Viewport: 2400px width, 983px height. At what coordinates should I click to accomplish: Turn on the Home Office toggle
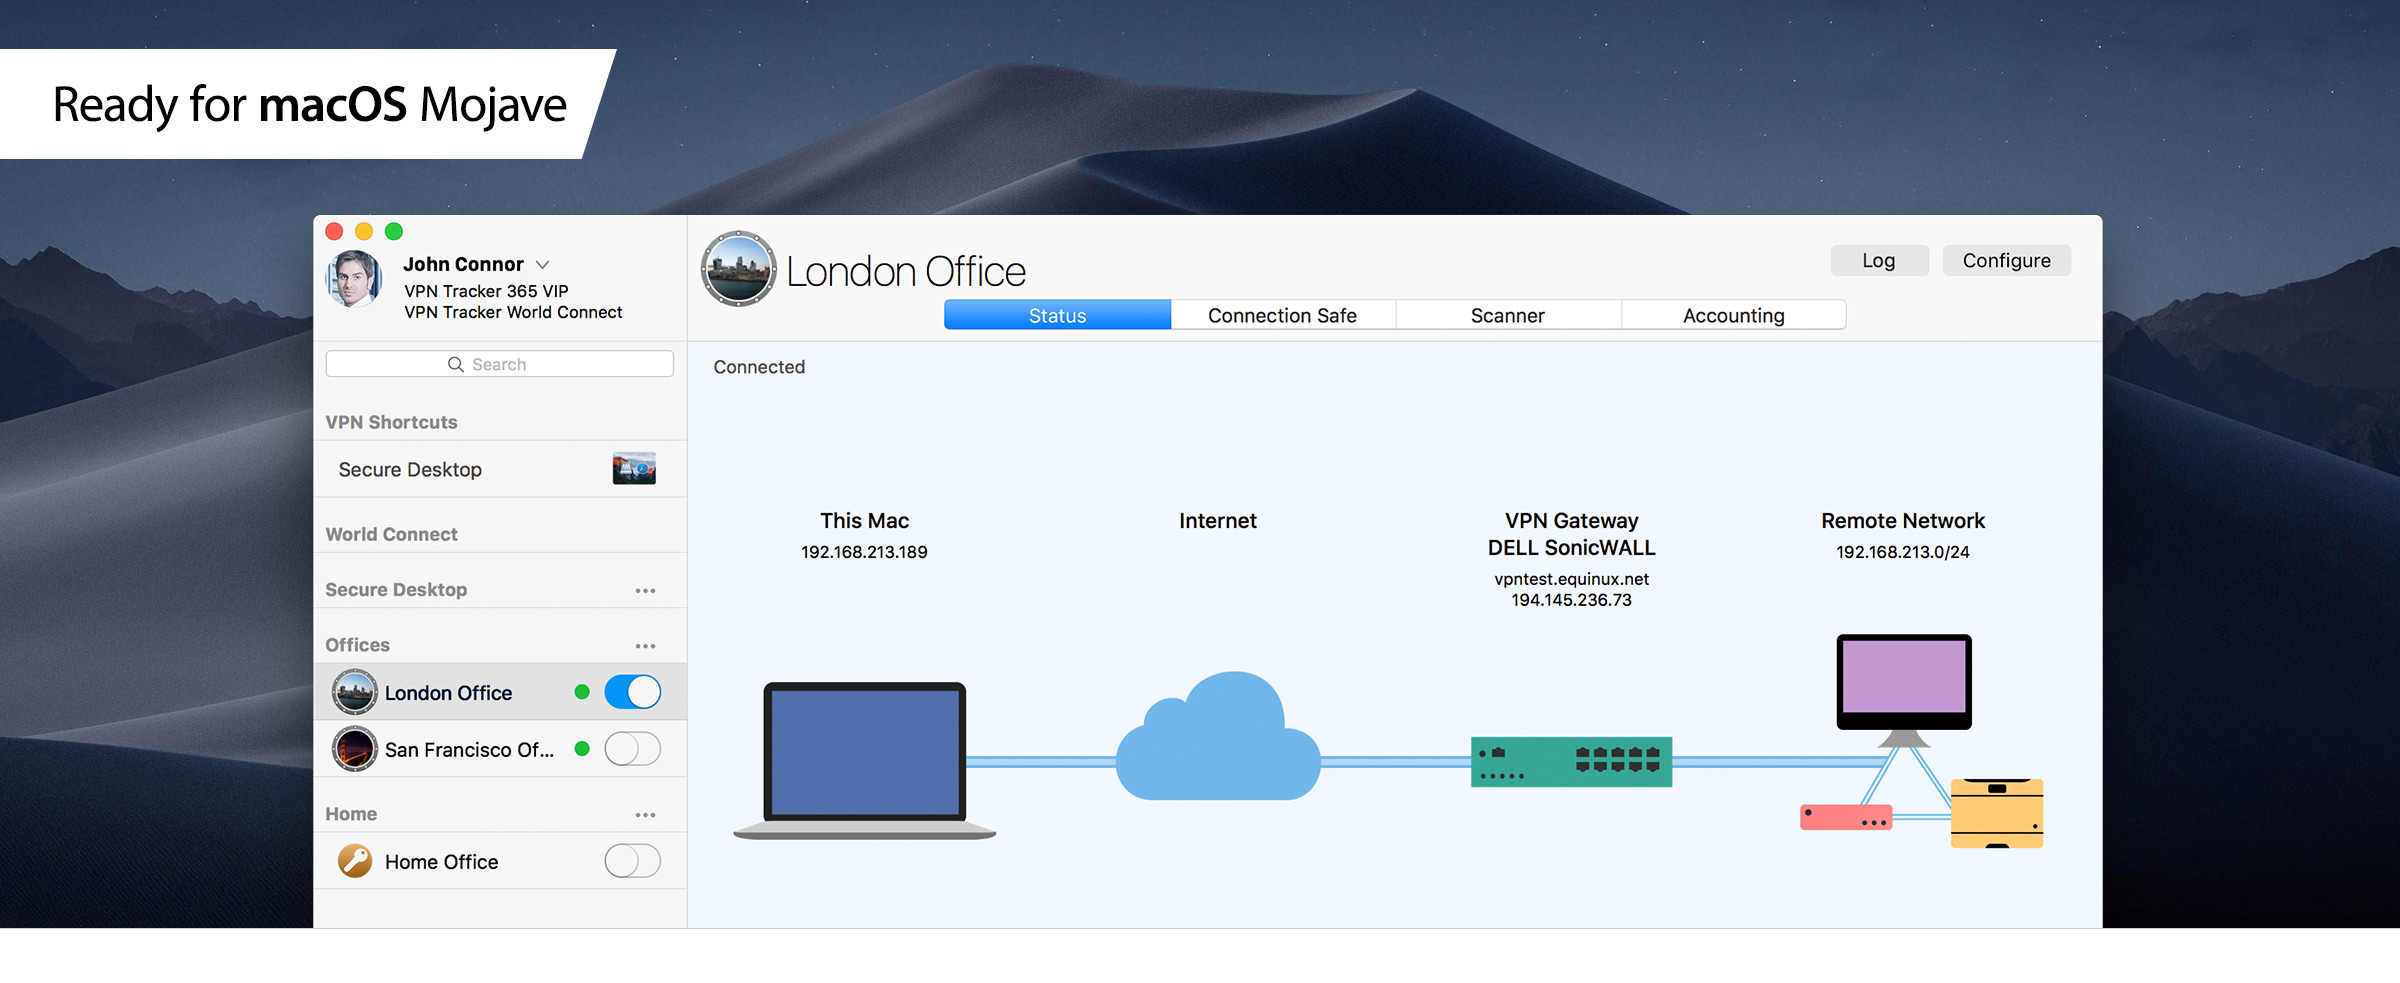click(x=632, y=861)
